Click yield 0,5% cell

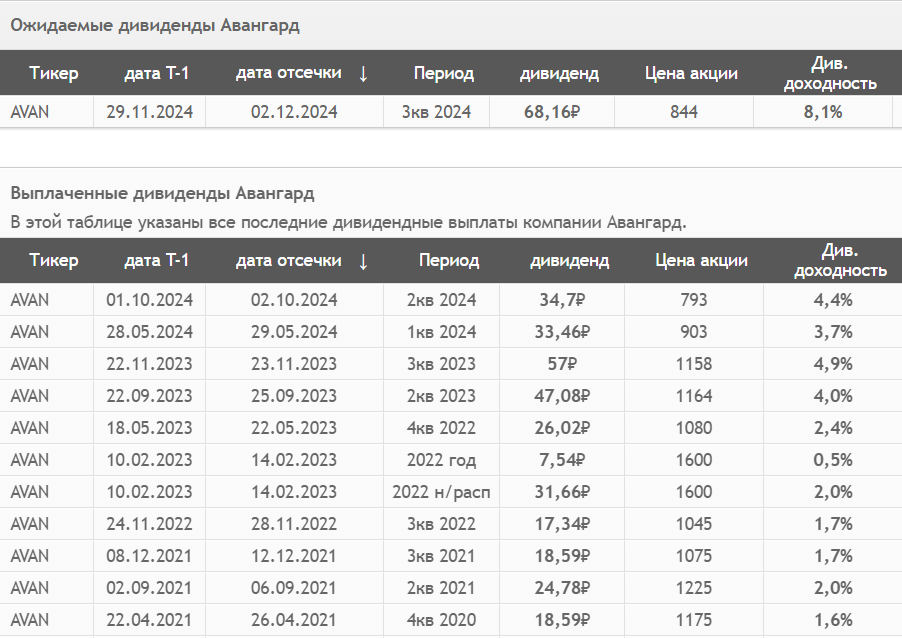click(x=833, y=460)
